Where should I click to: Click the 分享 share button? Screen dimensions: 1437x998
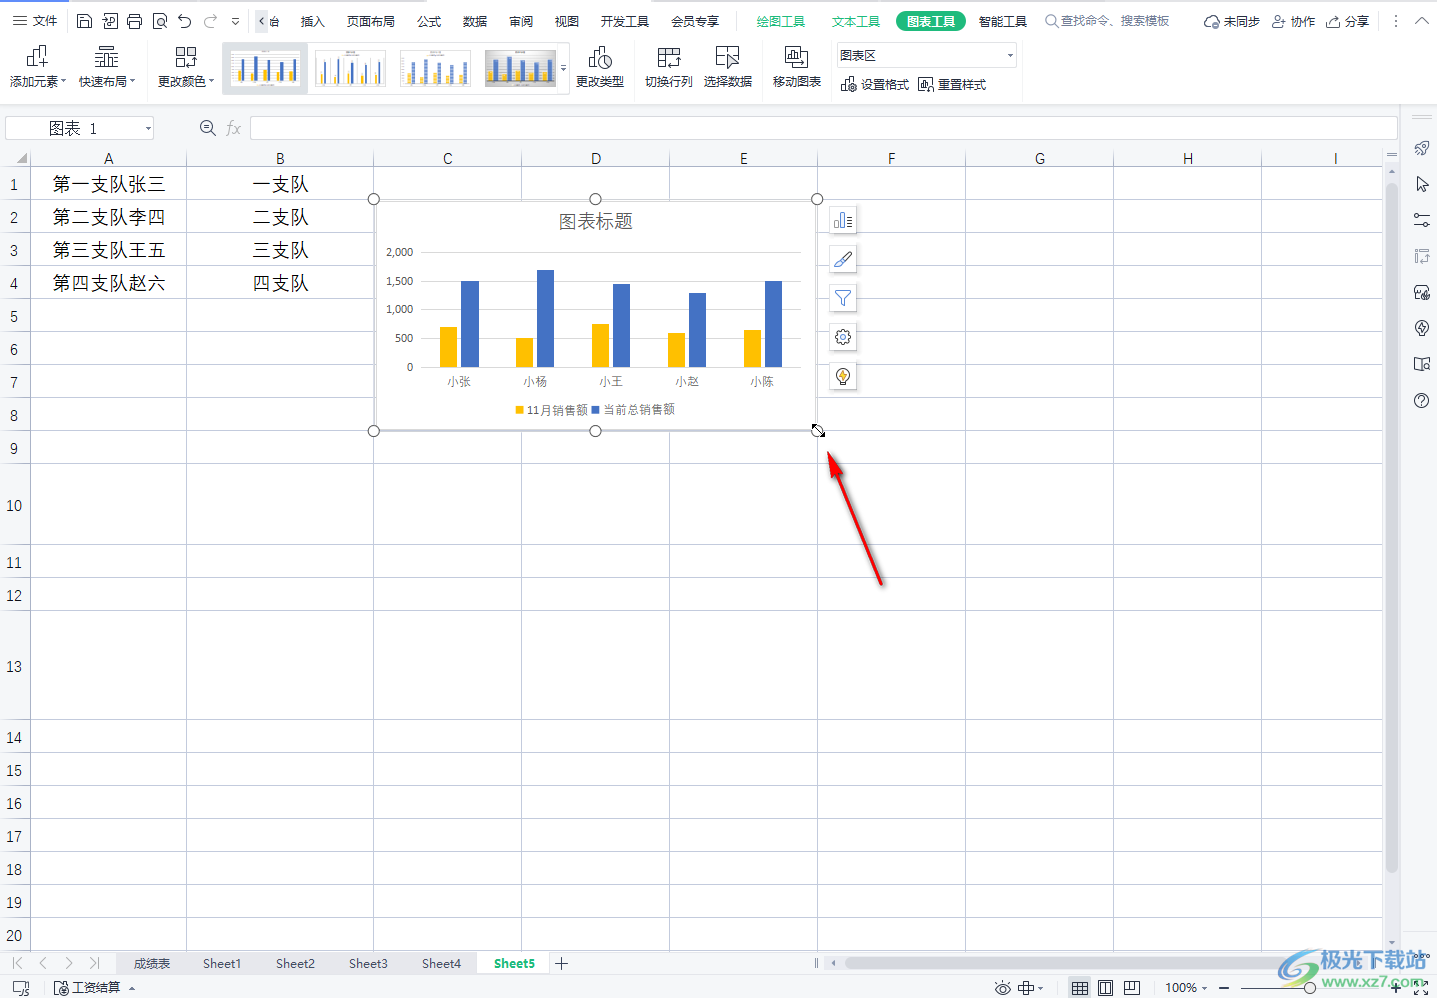[1348, 21]
